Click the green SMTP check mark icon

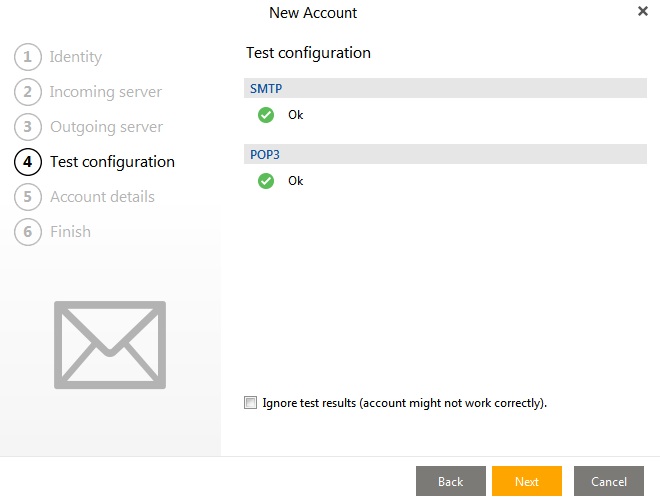pos(266,115)
